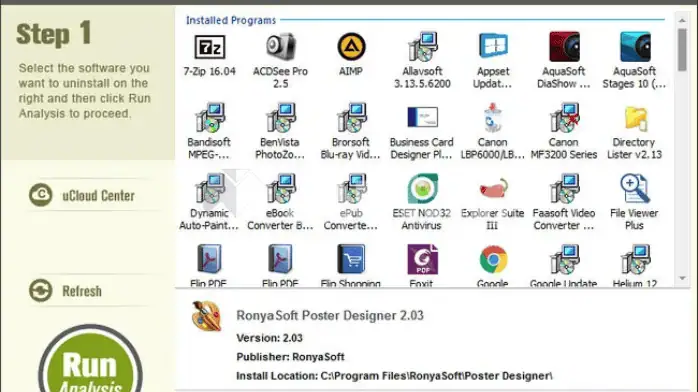This screenshot has width=698, height=392.
Task: Select the Faasoft Video Converter icon
Action: [x=564, y=189]
